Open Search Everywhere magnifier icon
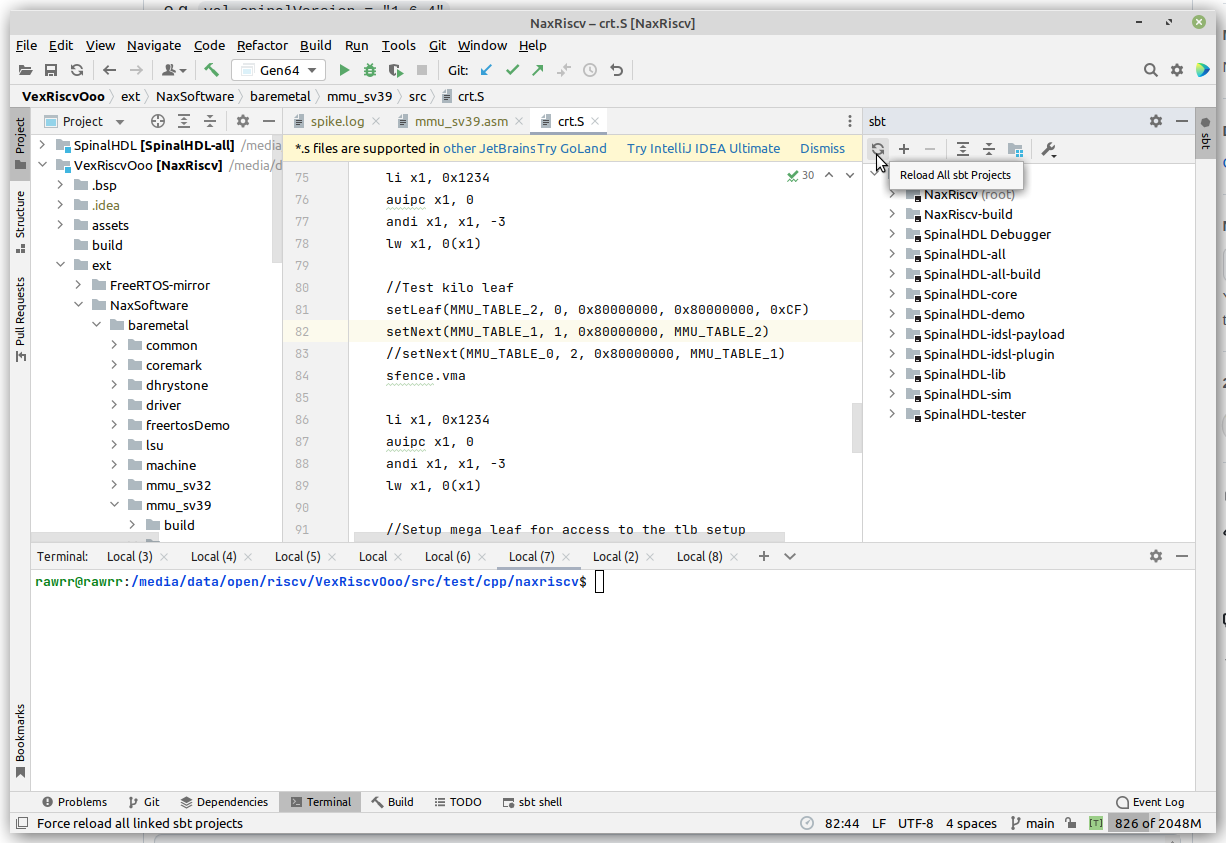This screenshot has width=1226, height=843. (x=1151, y=70)
